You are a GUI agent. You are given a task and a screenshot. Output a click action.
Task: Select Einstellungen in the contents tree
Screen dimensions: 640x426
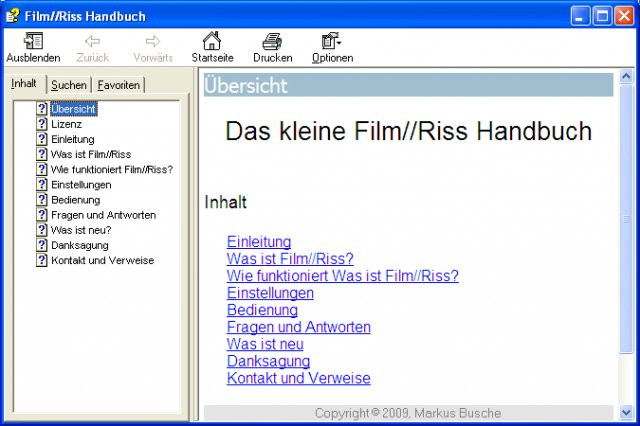point(81,185)
